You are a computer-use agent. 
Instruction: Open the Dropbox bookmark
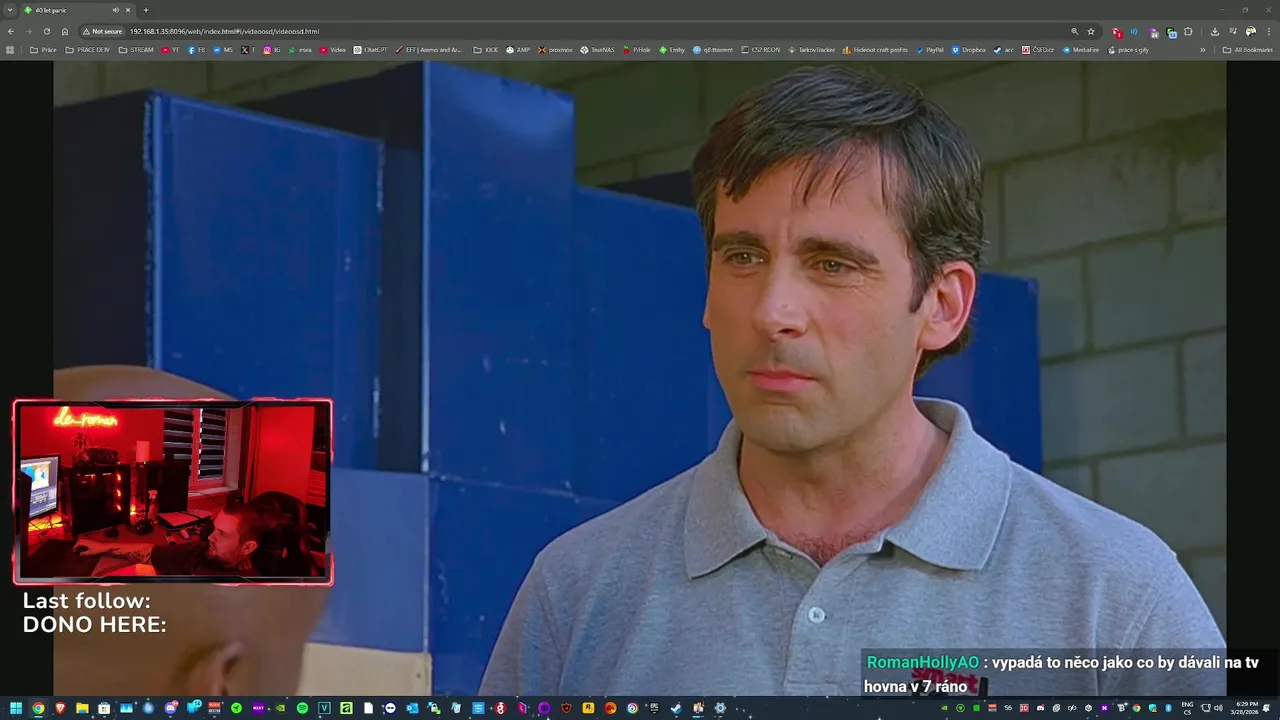coord(969,49)
